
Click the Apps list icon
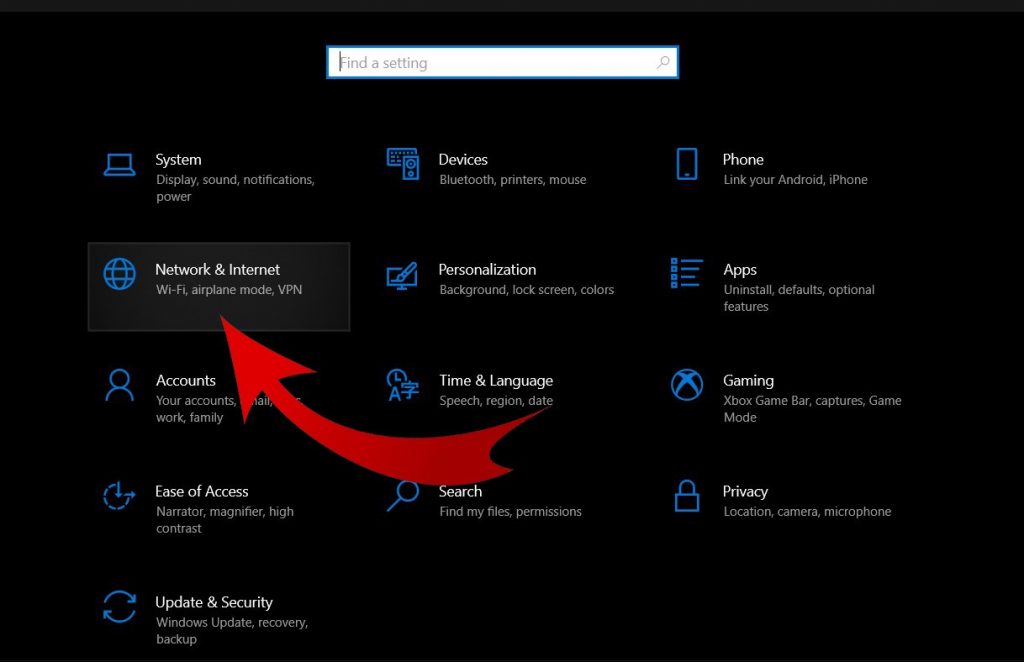[686, 273]
